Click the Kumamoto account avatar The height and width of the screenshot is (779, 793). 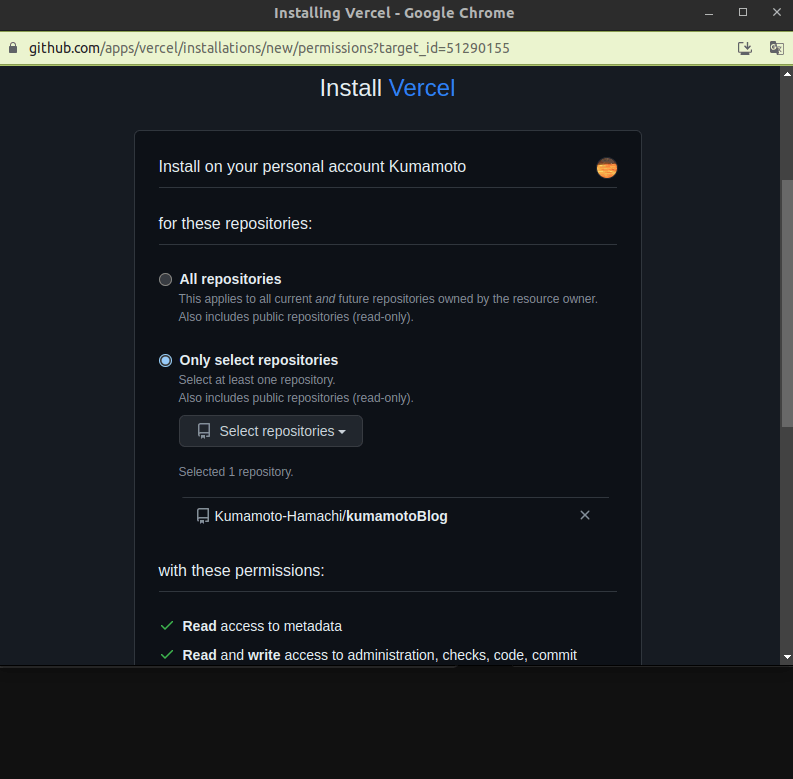pyautogui.click(x=606, y=167)
